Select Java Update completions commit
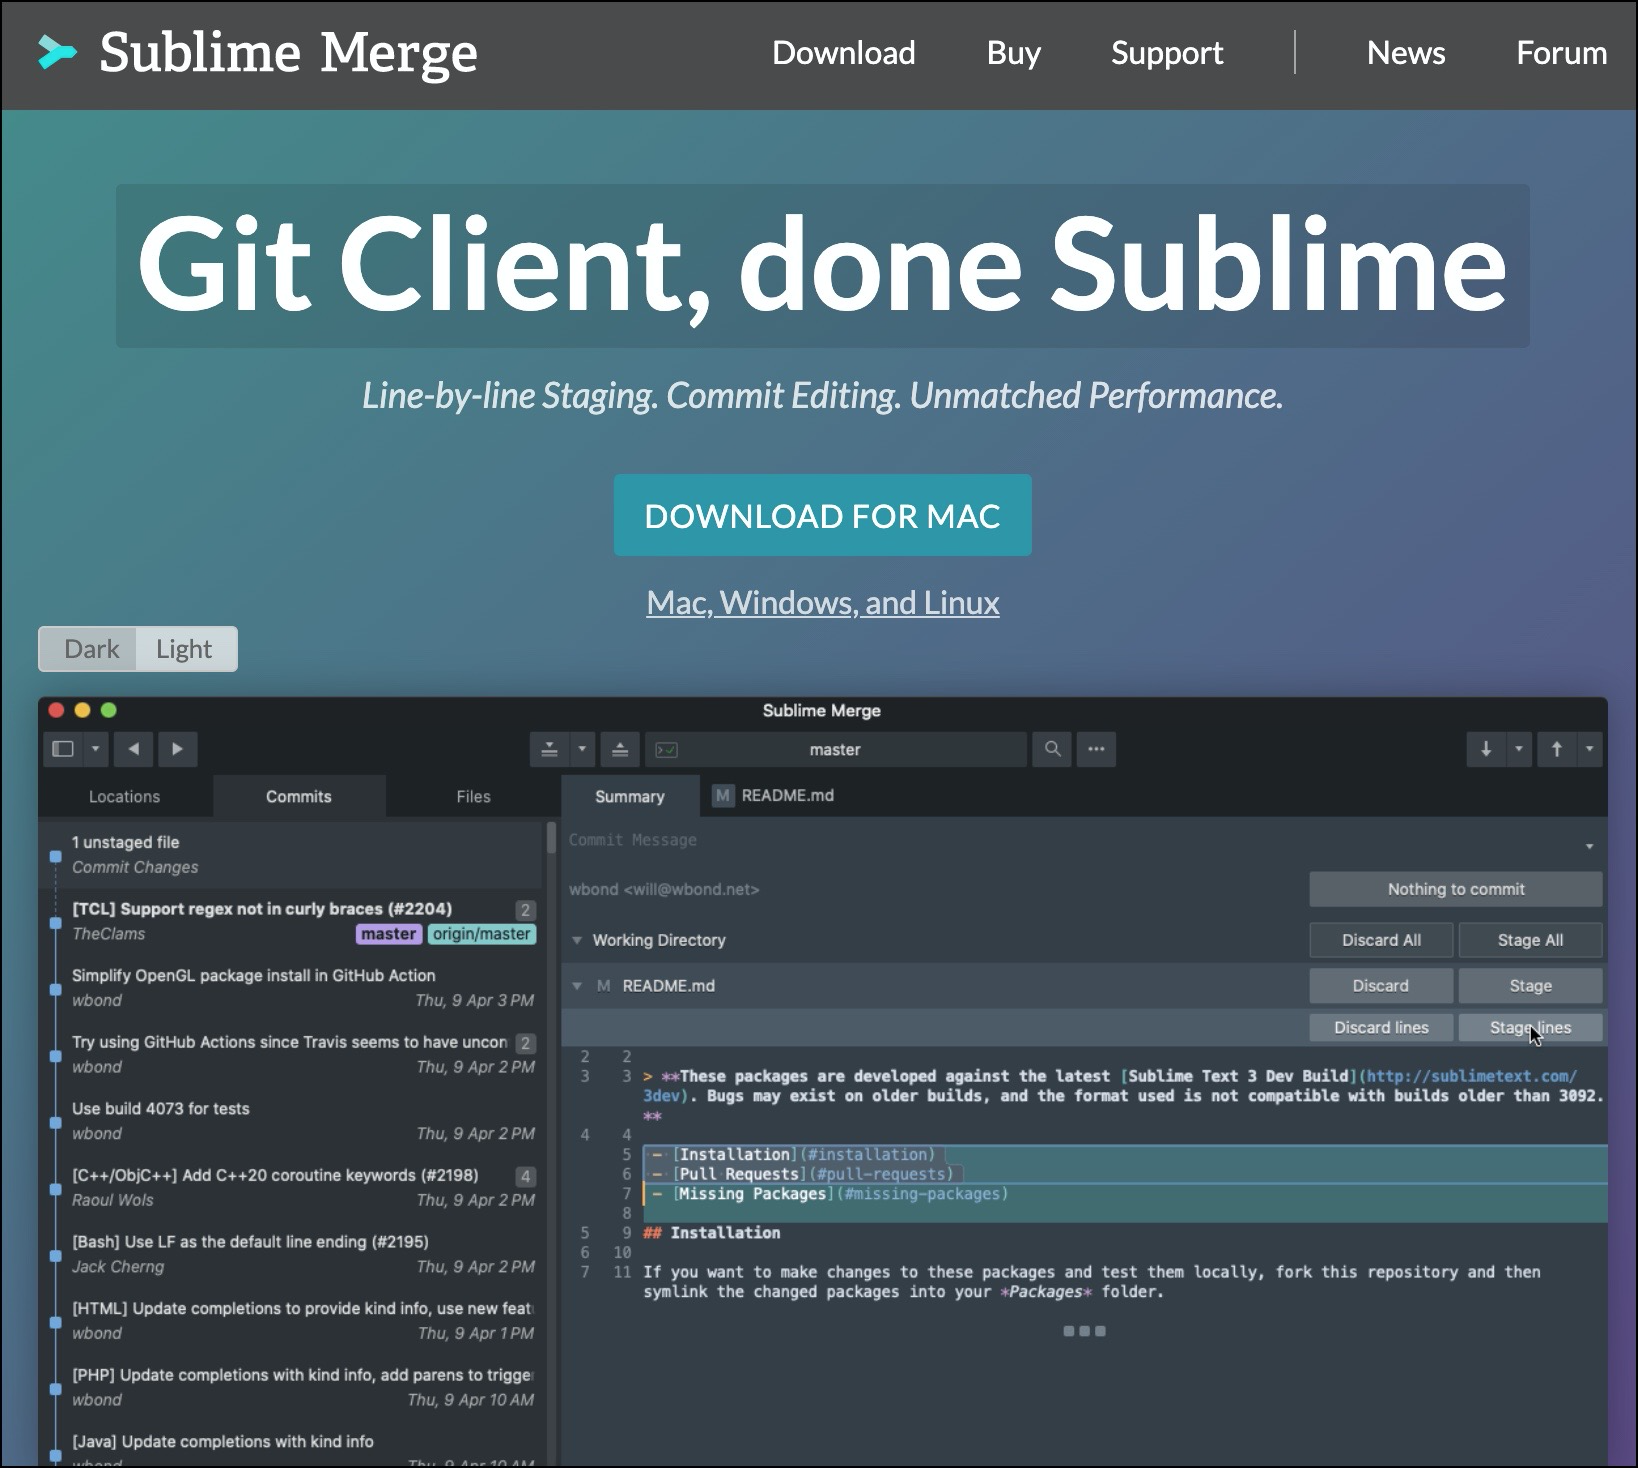Viewport: 1638px width, 1468px height. 292,1446
